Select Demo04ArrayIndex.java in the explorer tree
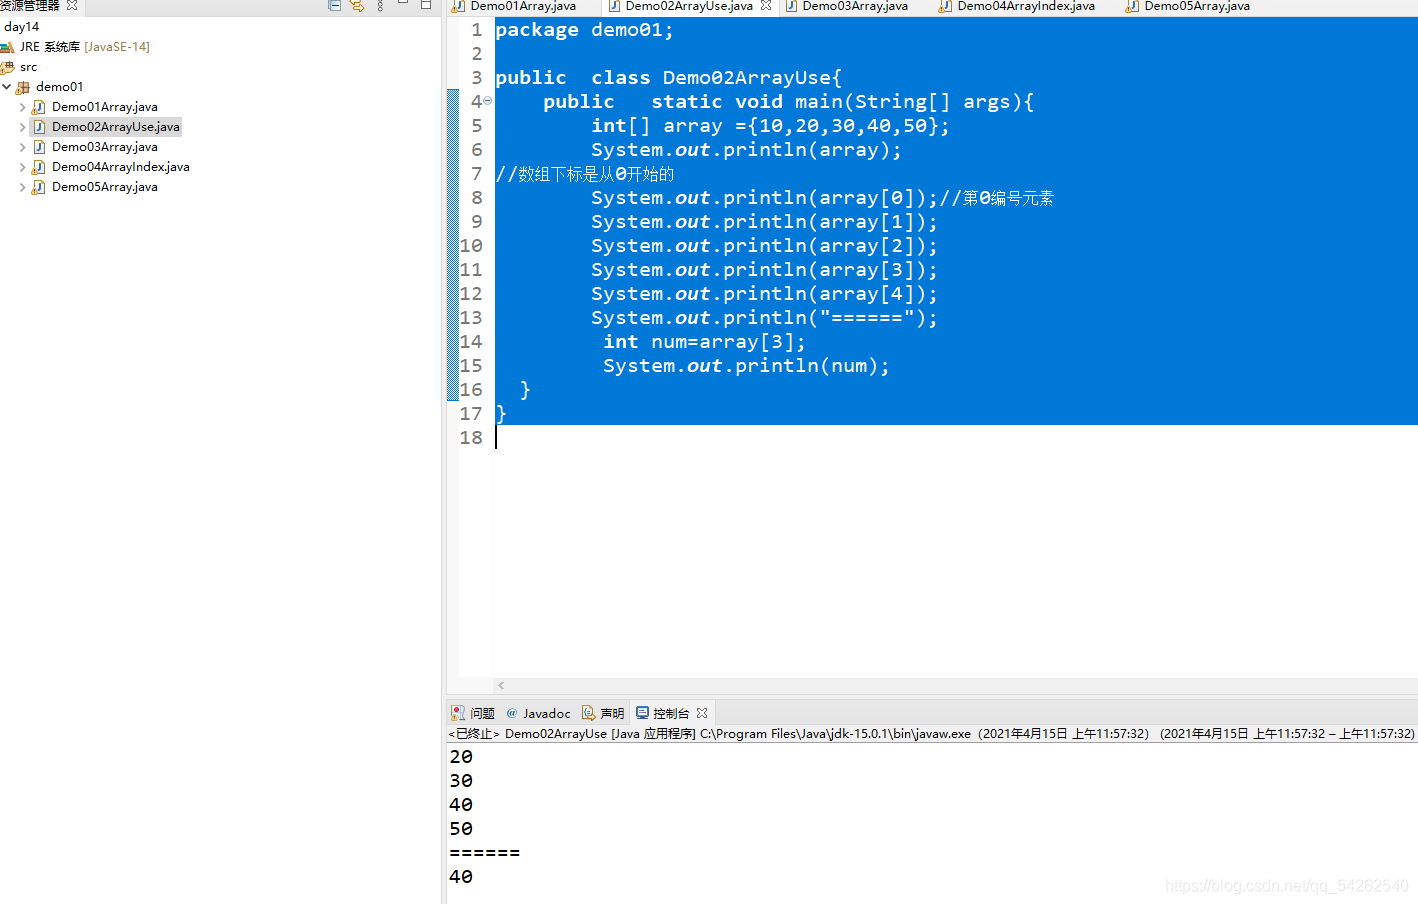The width and height of the screenshot is (1418, 904). (121, 167)
